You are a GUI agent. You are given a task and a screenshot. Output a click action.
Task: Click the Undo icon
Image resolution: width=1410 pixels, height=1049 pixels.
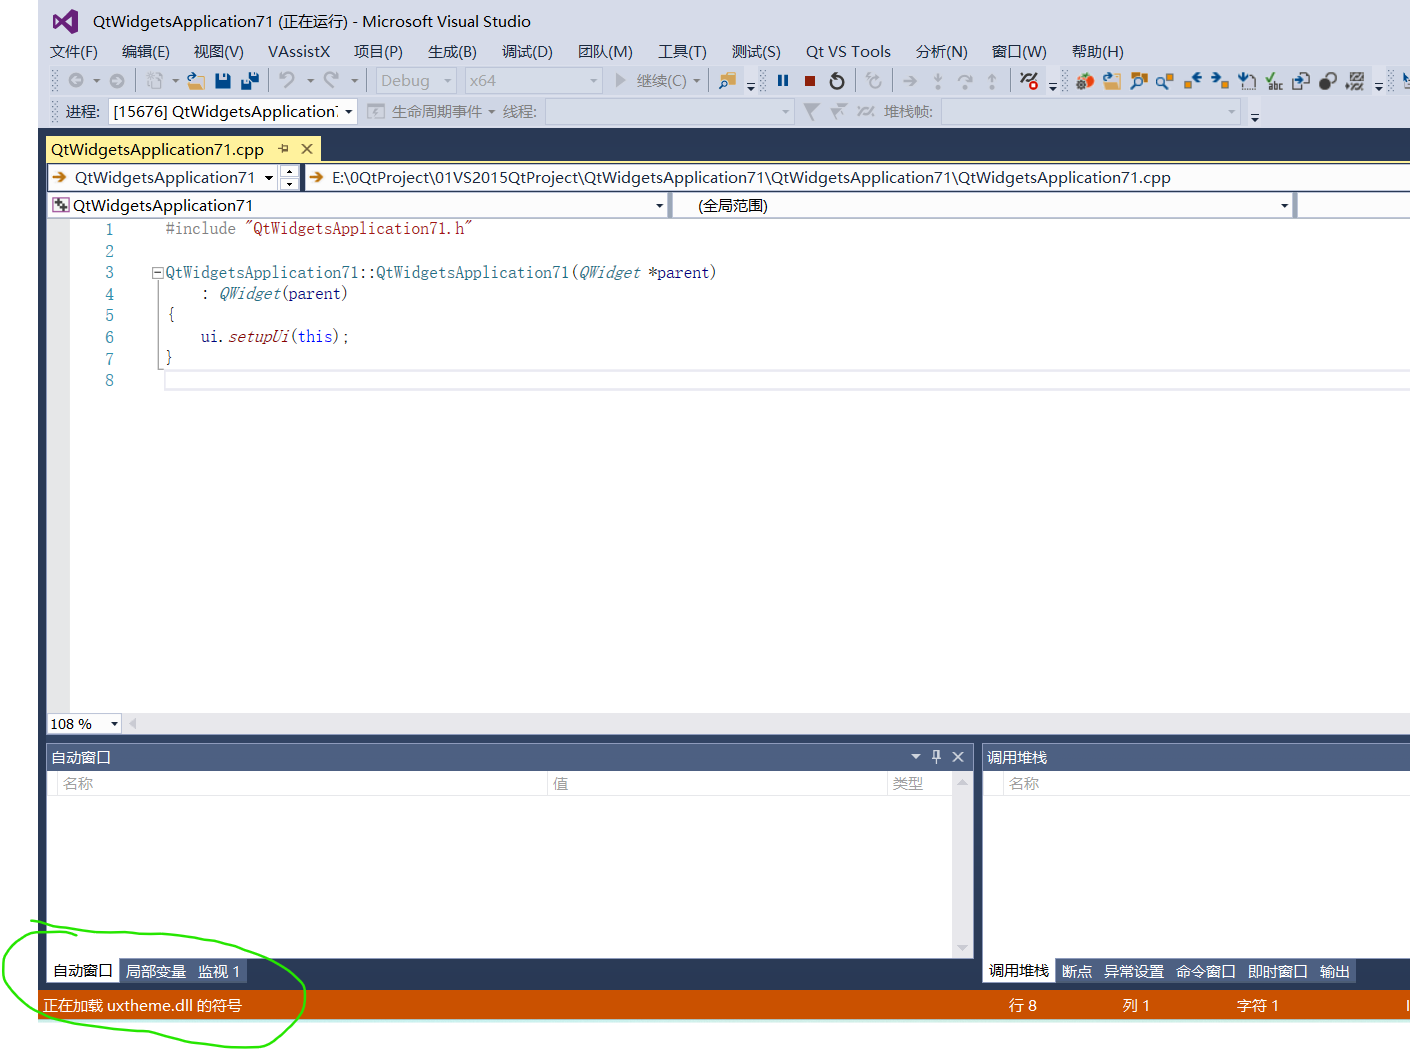[289, 80]
